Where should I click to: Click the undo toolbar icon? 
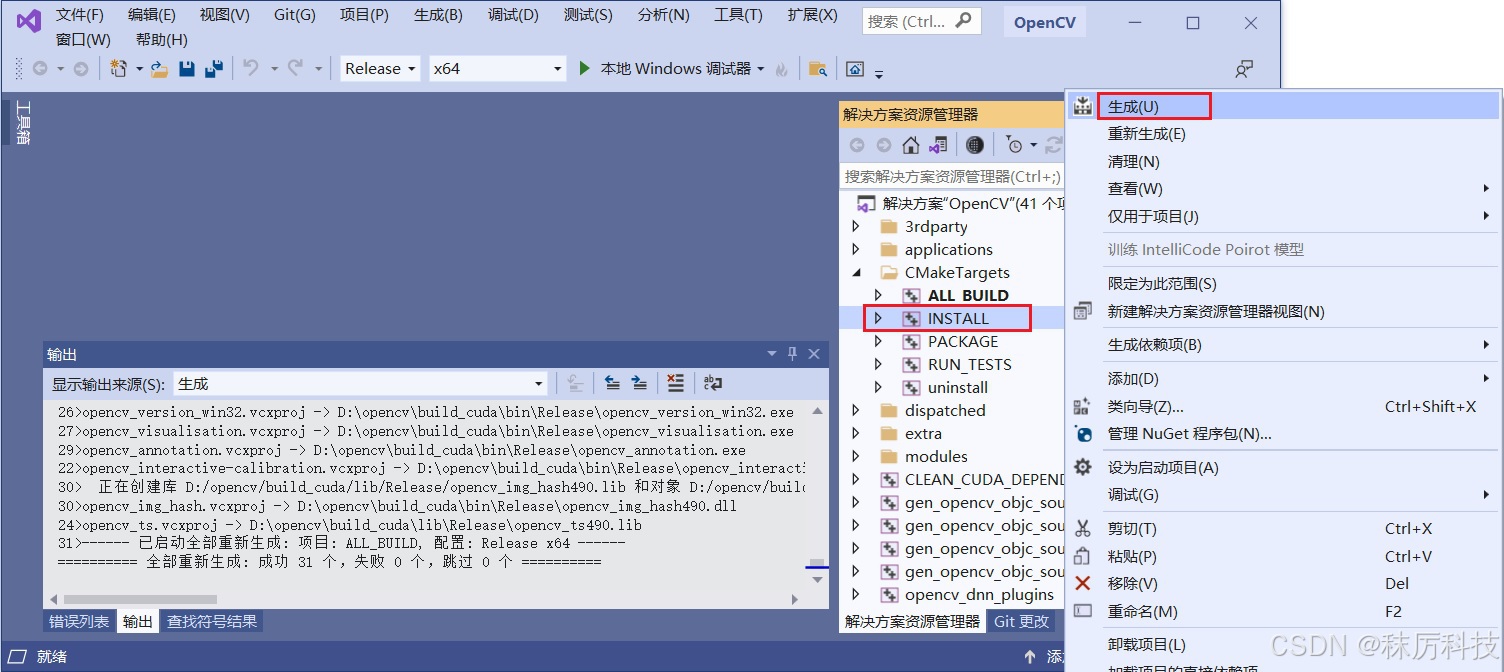[x=250, y=68]
